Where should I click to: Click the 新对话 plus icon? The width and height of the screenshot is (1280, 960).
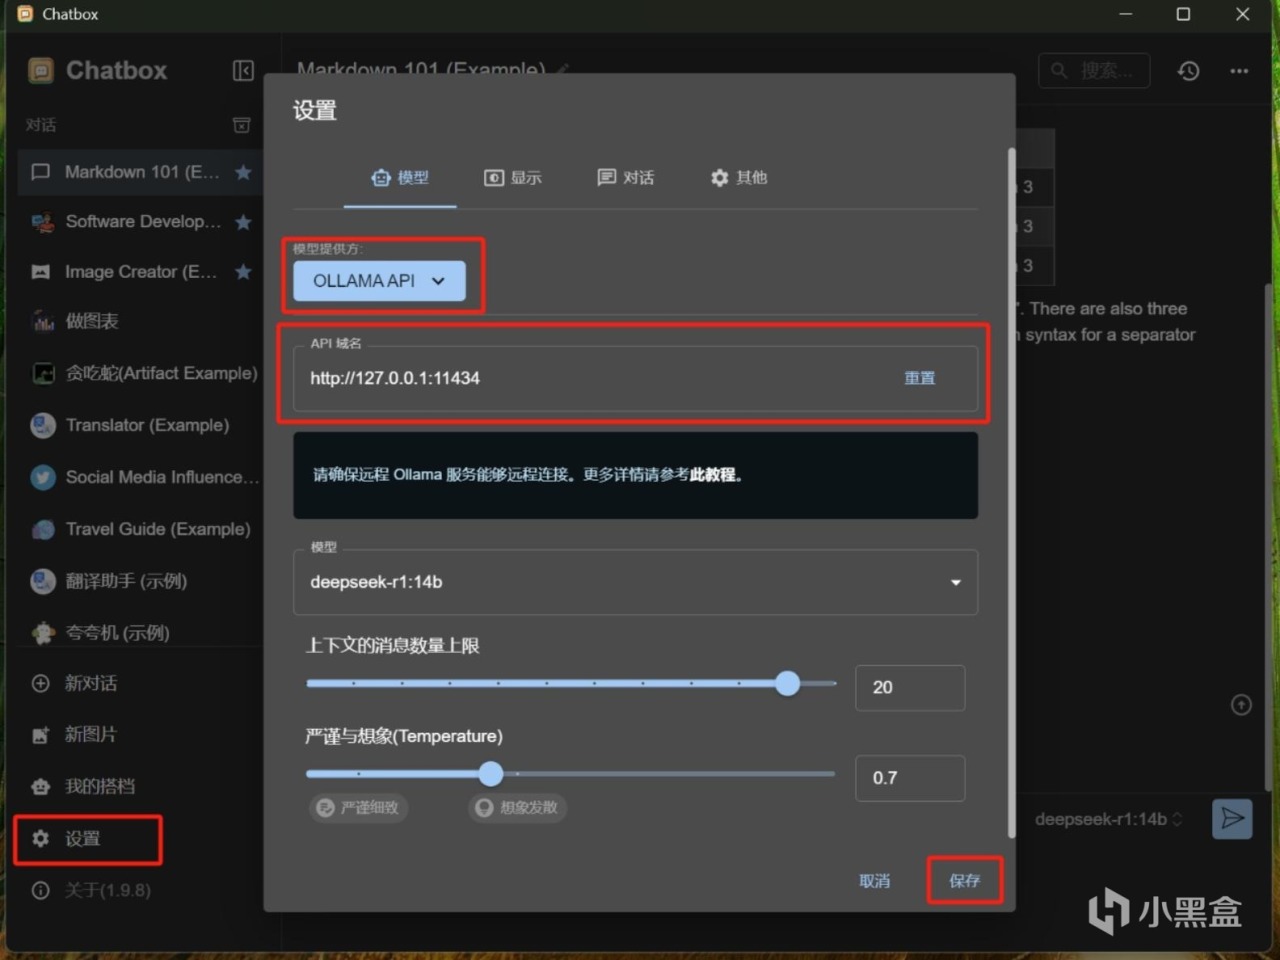pyautogui.click(x=40, y=683)
